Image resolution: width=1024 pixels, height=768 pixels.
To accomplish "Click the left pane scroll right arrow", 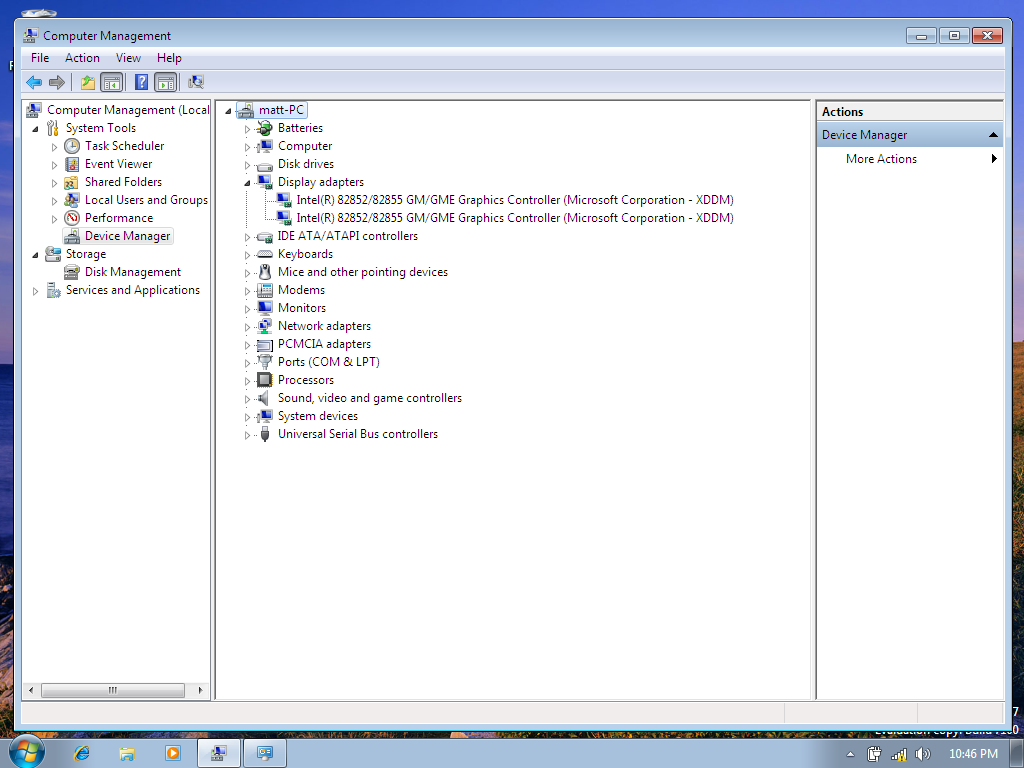I will click(200, 690).
